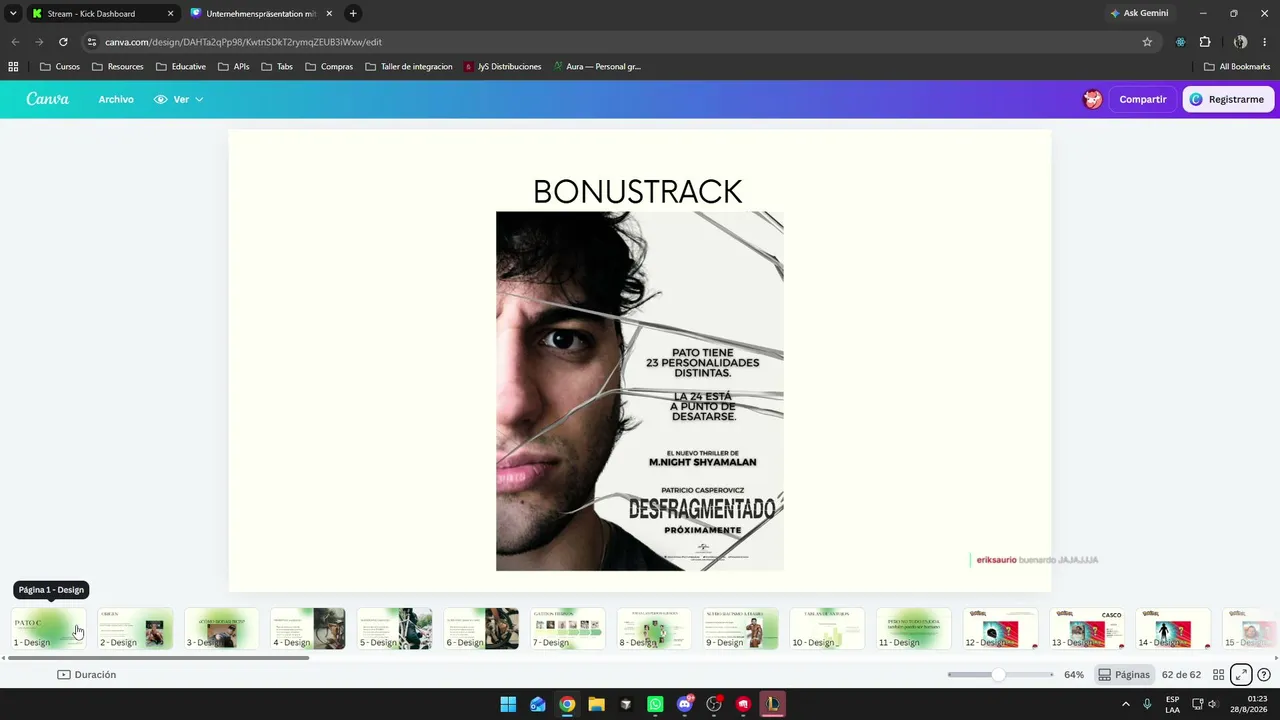Open the APIs bookmark folder
The image size is (1280, 720).
coord(234,67)
